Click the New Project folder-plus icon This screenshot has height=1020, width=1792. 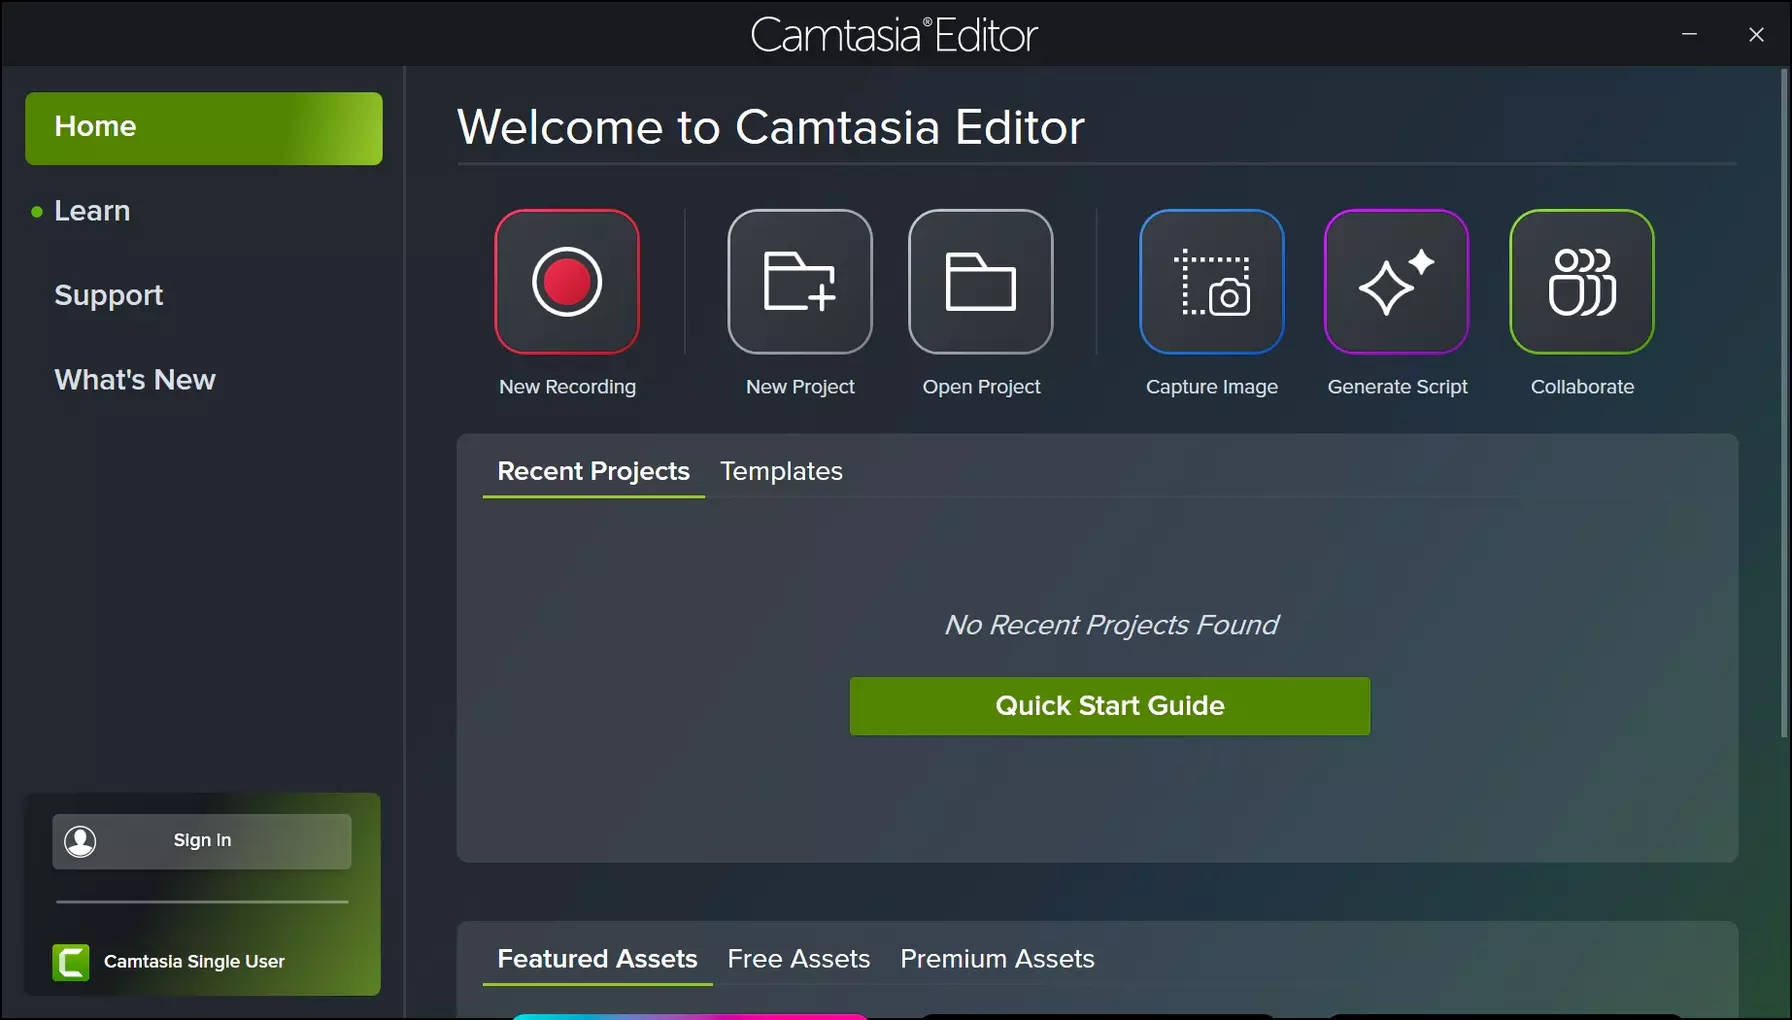(x=800, y=282)
